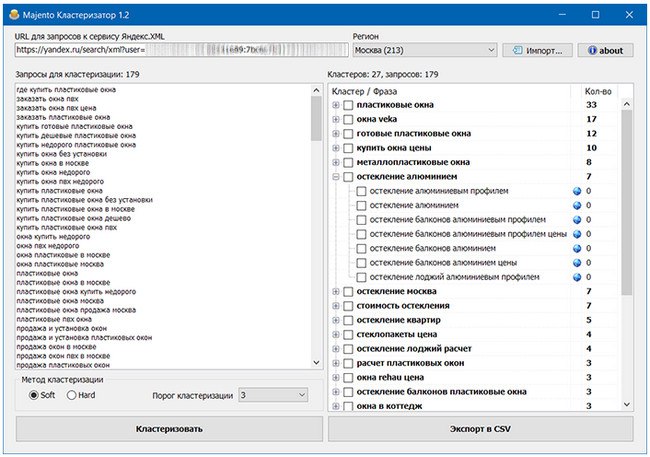Open globe link for 'остекление балконов алюминием'
The width and height of the screenshot is (650, 457).
point(577,249)
